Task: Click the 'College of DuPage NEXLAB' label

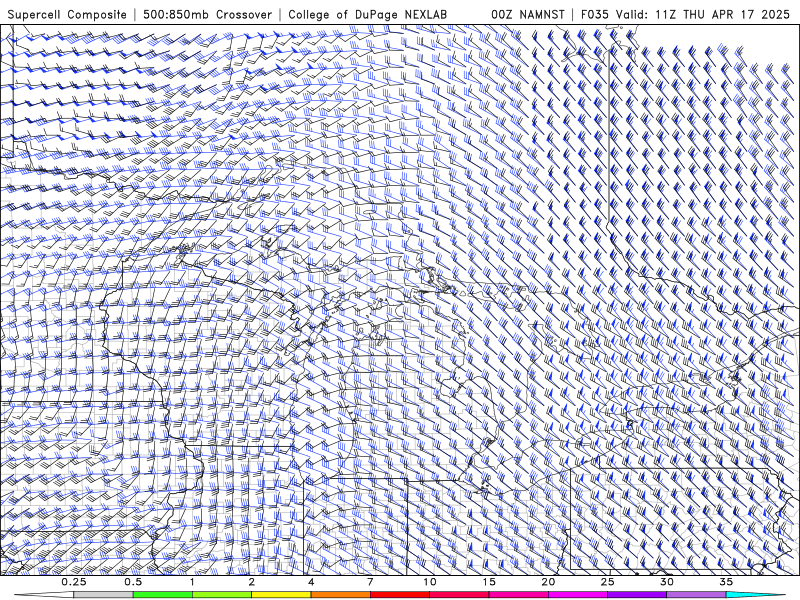Action: click(367, 14)
